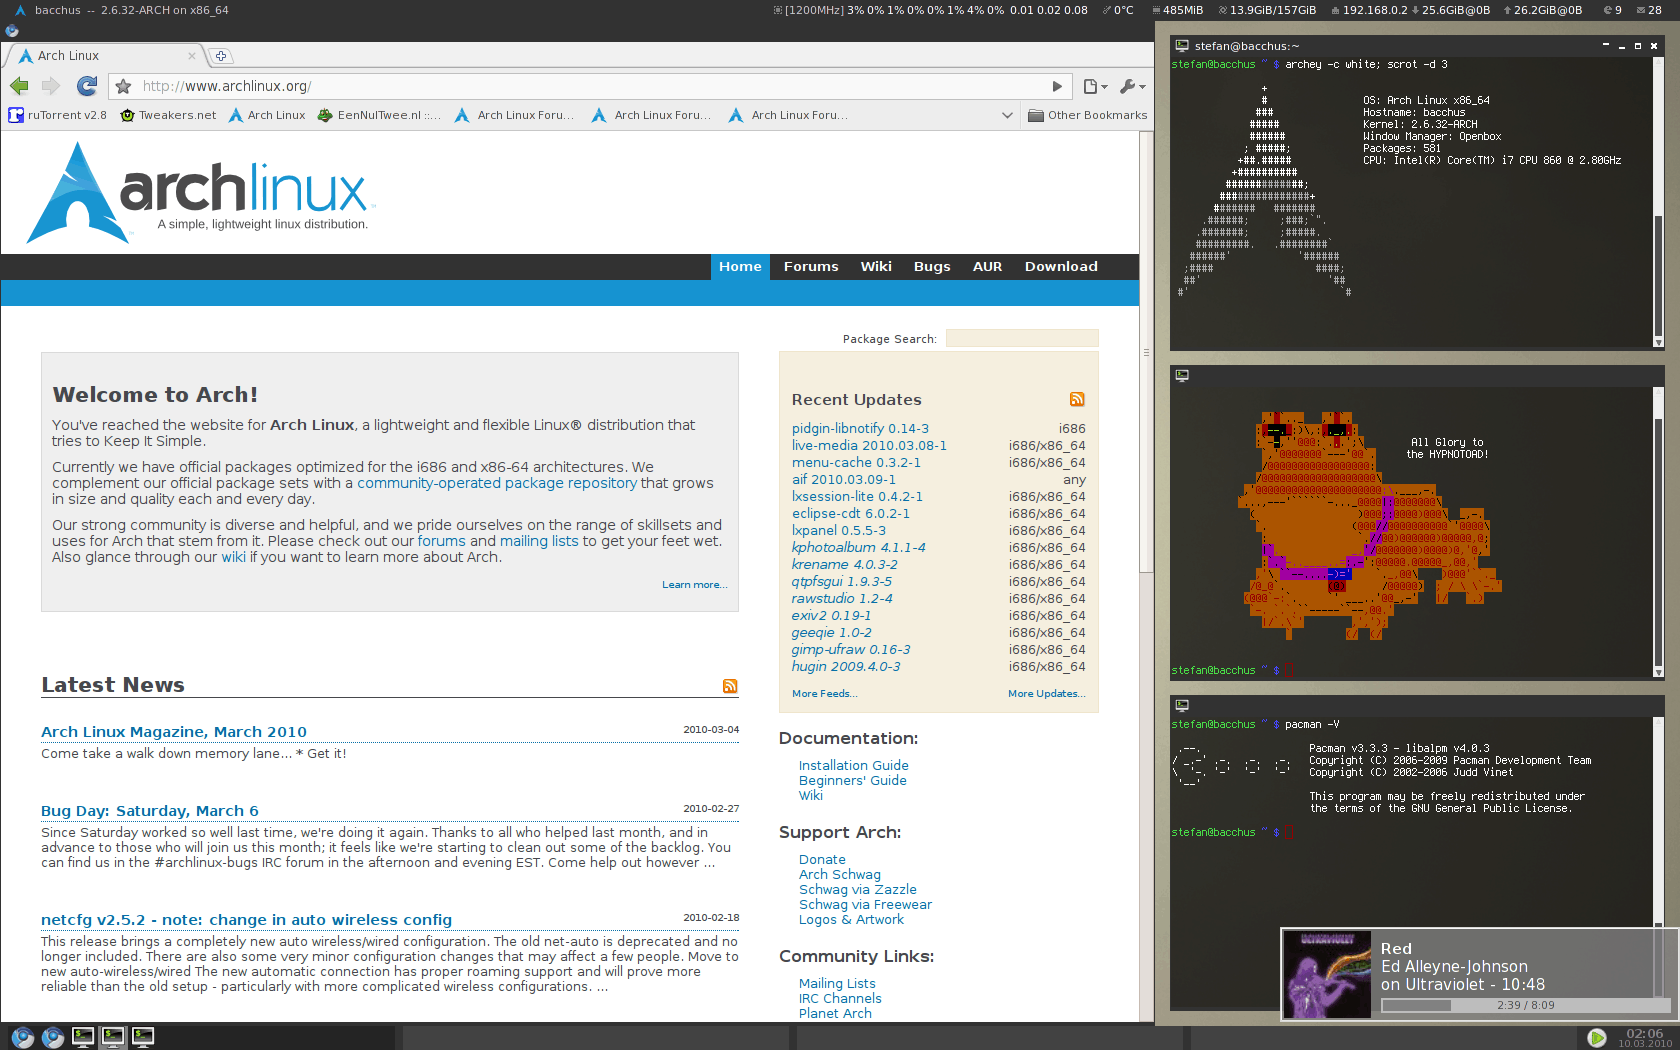Click the 'Learn more...' link
Viewport: 1680px width, 1050px height.
point(694,585)
